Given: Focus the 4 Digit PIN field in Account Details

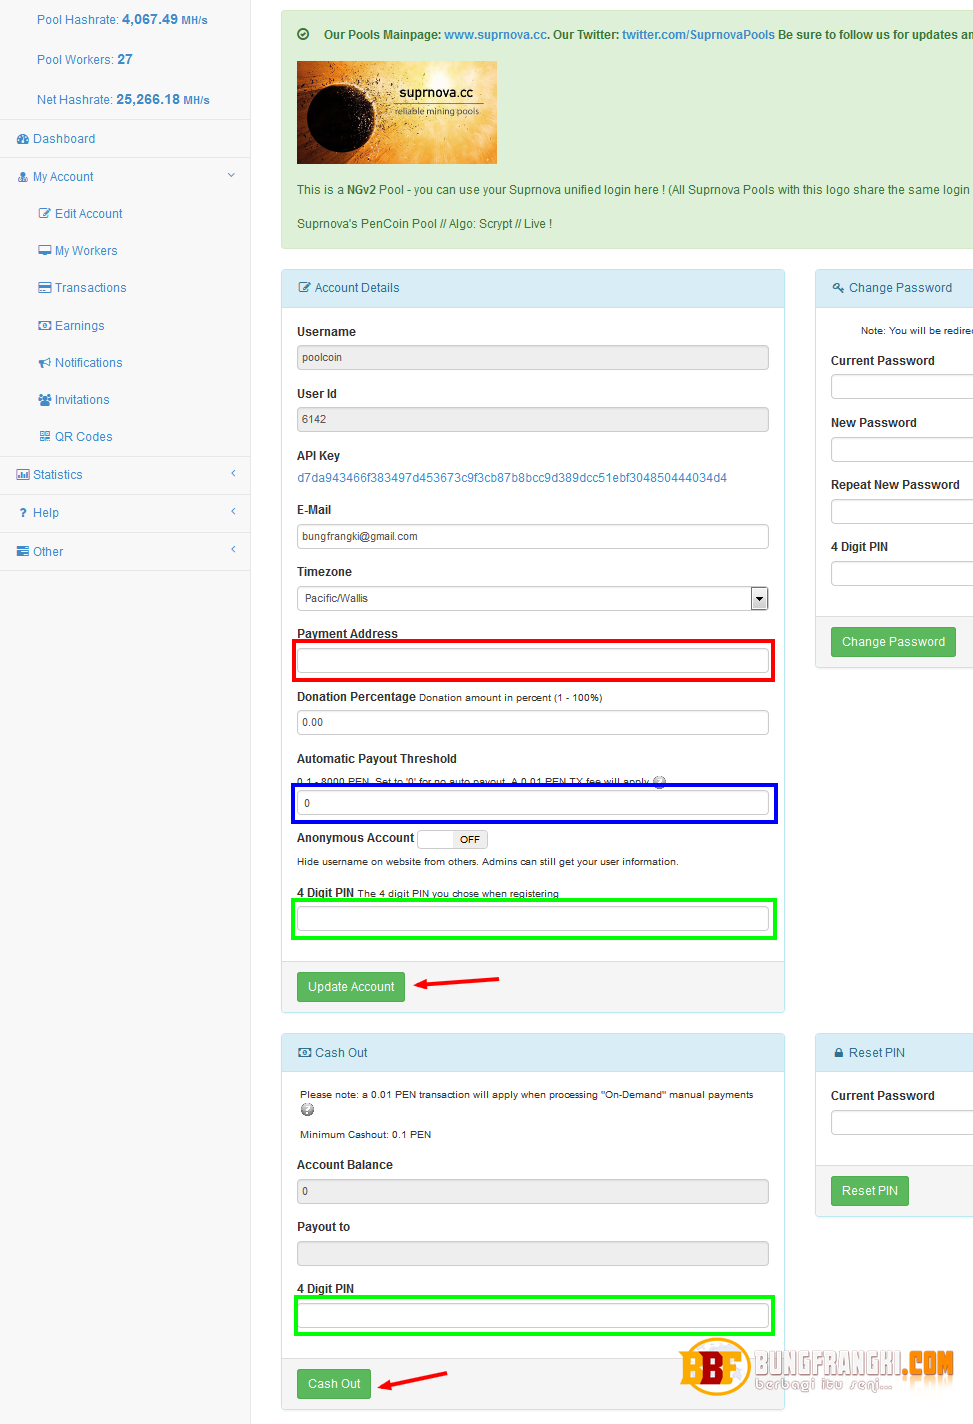Looking at the screenshot, I should 533,918.
